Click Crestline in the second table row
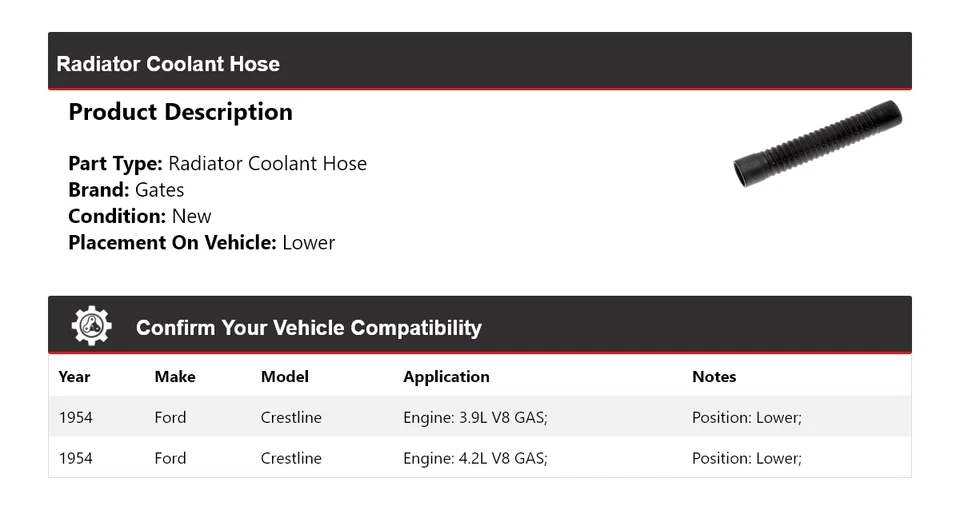This screenshot has width=960, height=510. point(291,458)
